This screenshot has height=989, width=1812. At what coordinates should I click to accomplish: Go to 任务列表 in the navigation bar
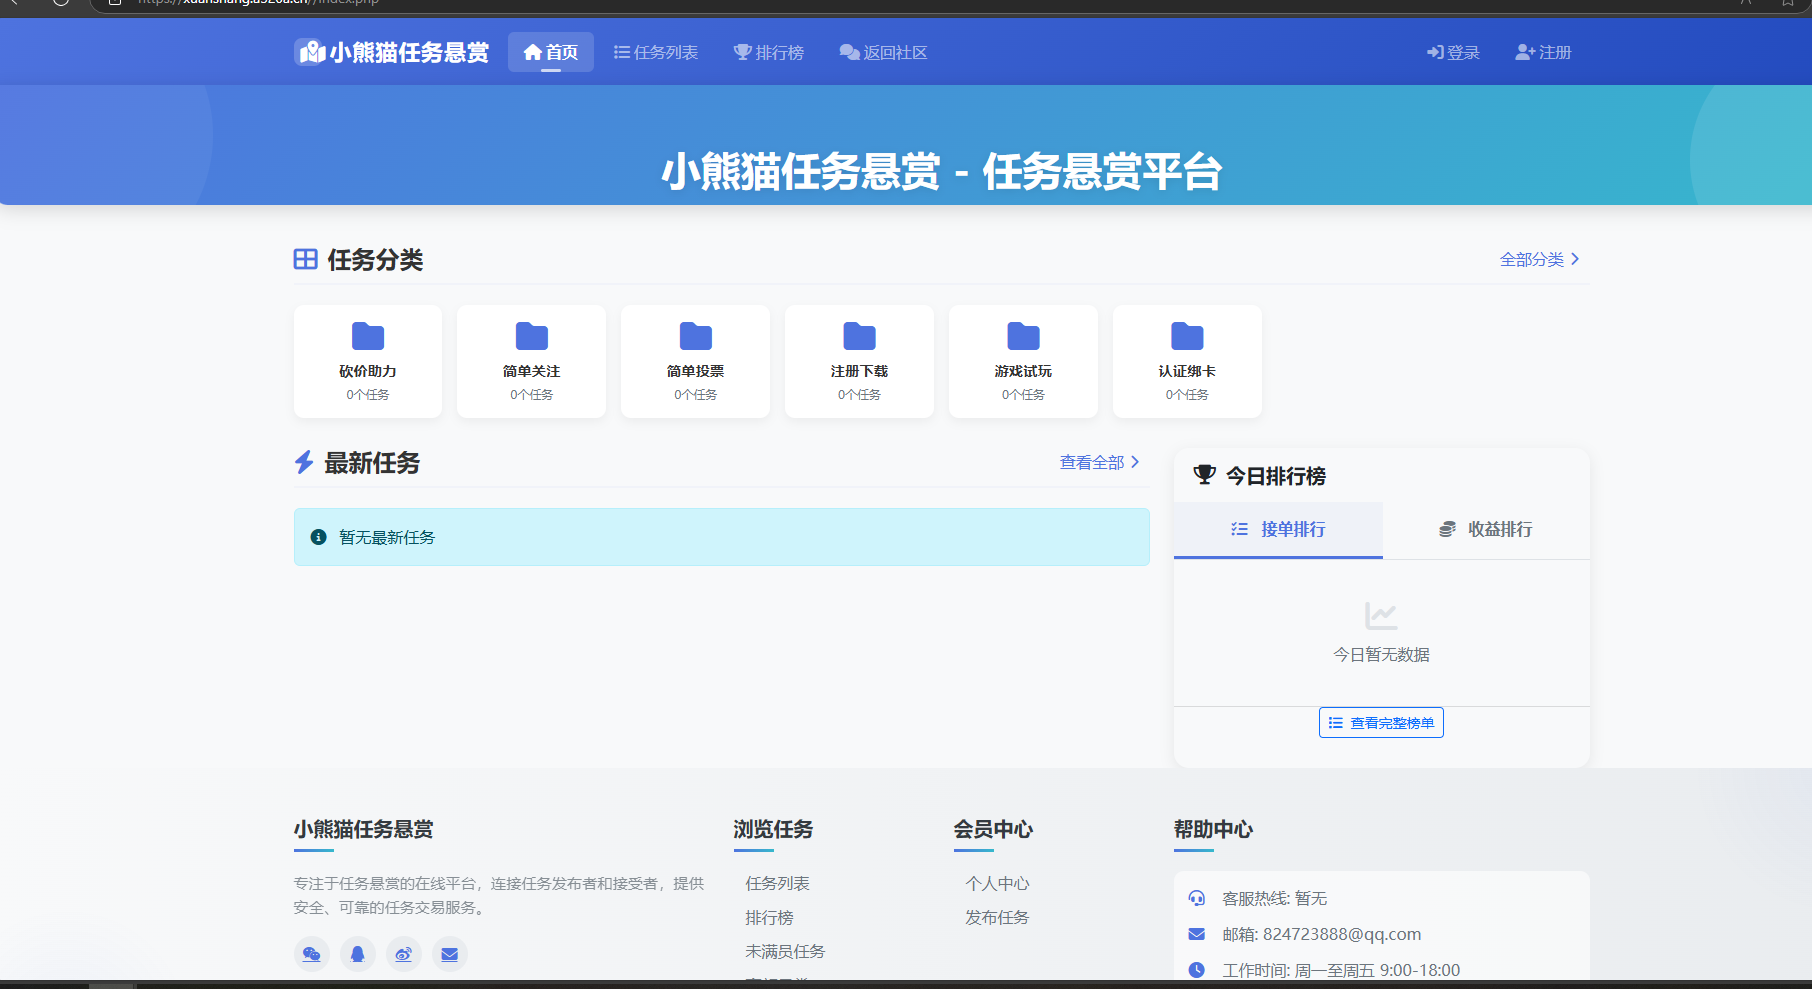pyautogui.click(x=656, y=52)
